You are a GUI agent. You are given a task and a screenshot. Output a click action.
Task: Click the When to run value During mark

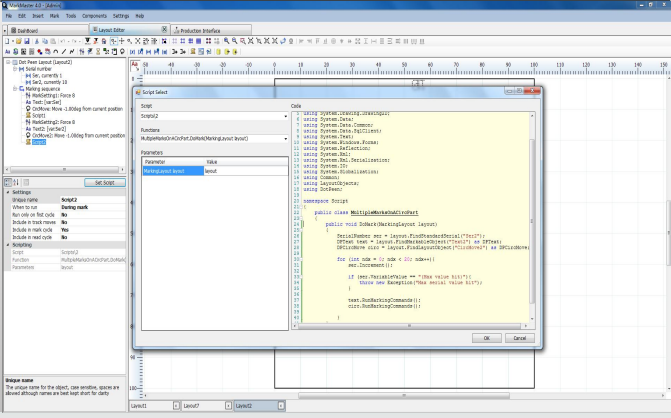(x=93, y=207)
